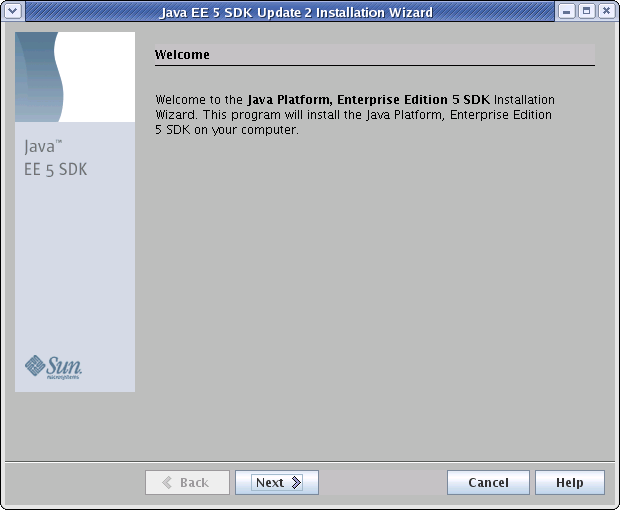Click the welcome paragraph mentioning Enterprise Edition
This screenshot has height=510, width=620.
click(355, 115)
